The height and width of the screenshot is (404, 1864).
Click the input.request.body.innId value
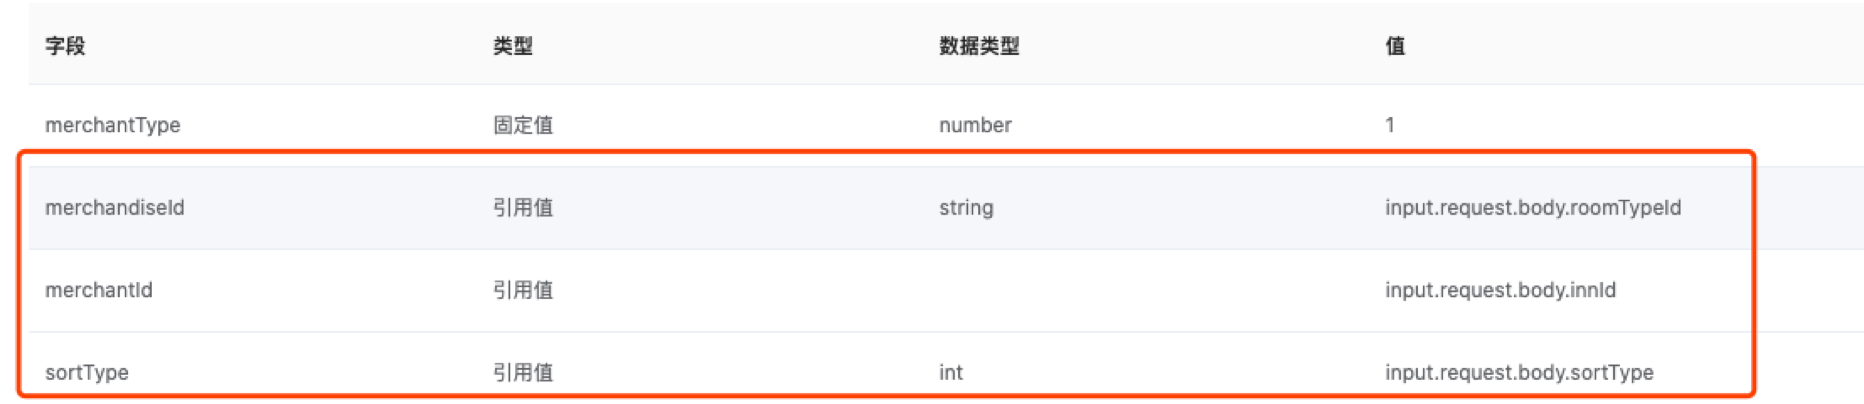tap(1500, 290)
